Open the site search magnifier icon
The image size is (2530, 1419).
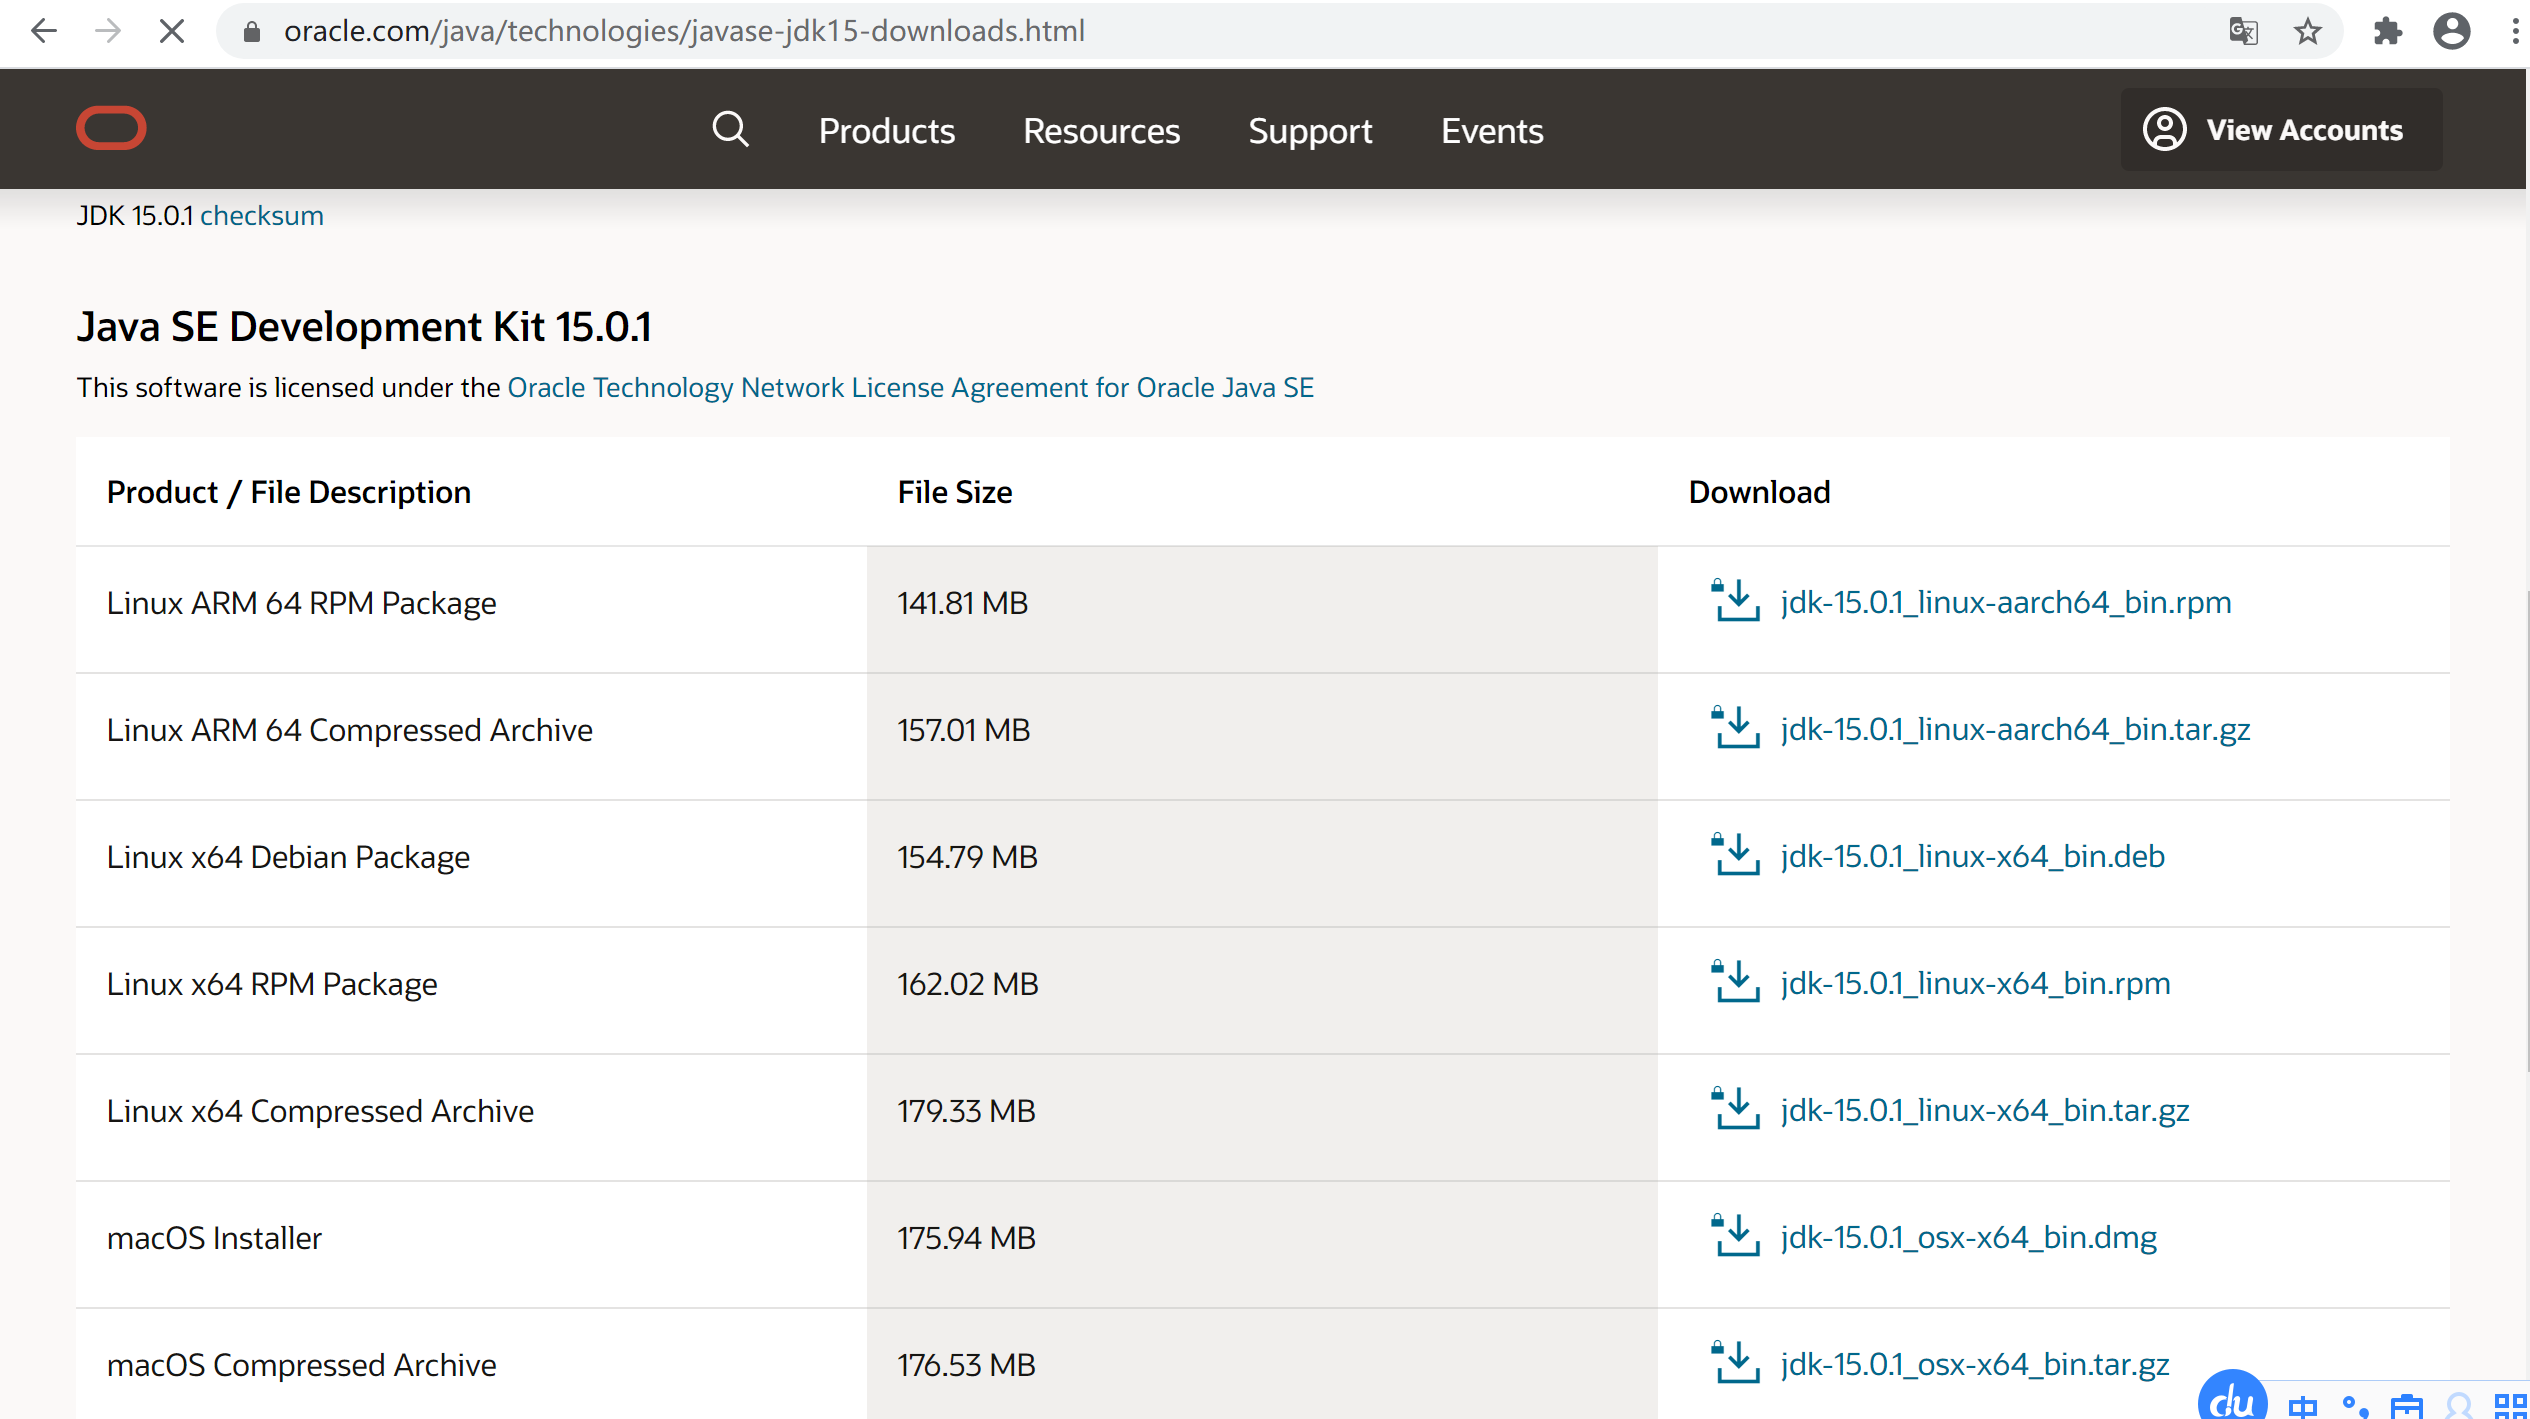coord(730,130)
